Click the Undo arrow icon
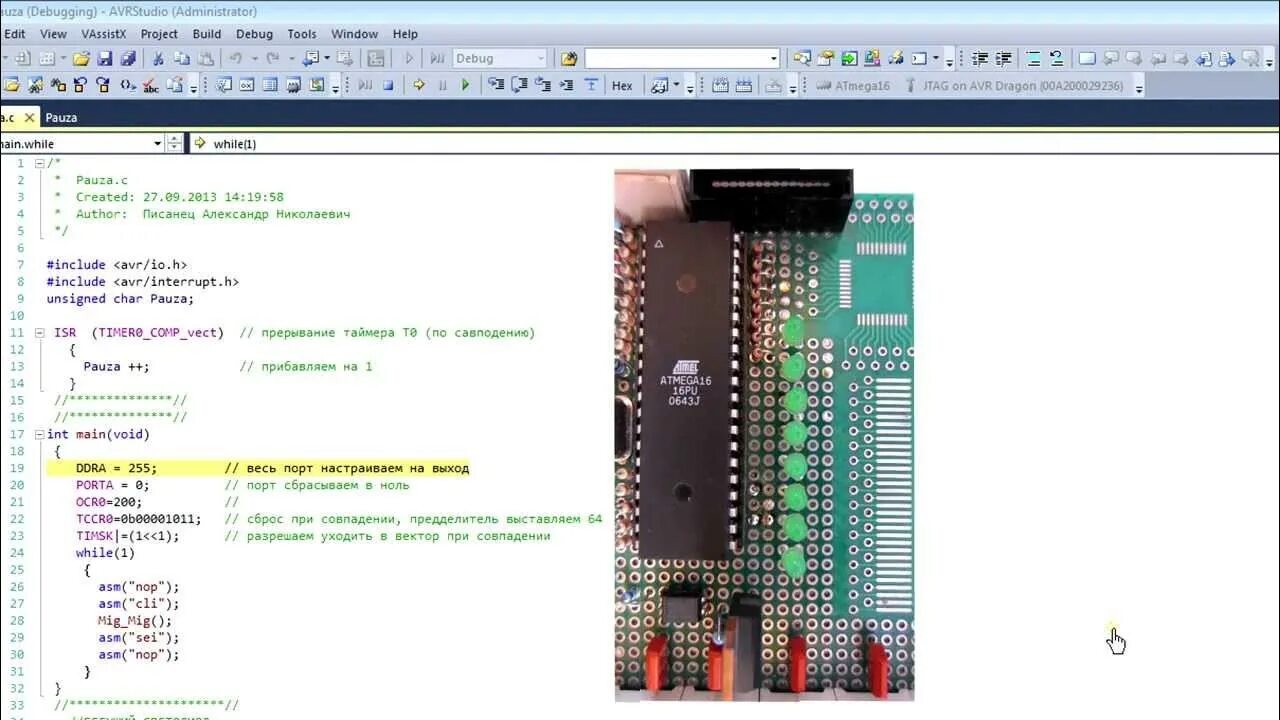 [235, 58]
